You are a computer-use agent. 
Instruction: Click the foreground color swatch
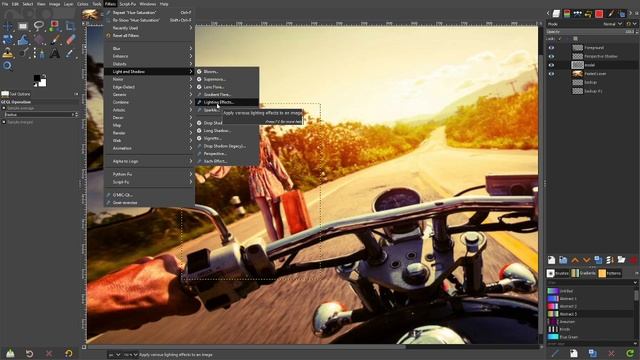point(37,78)
